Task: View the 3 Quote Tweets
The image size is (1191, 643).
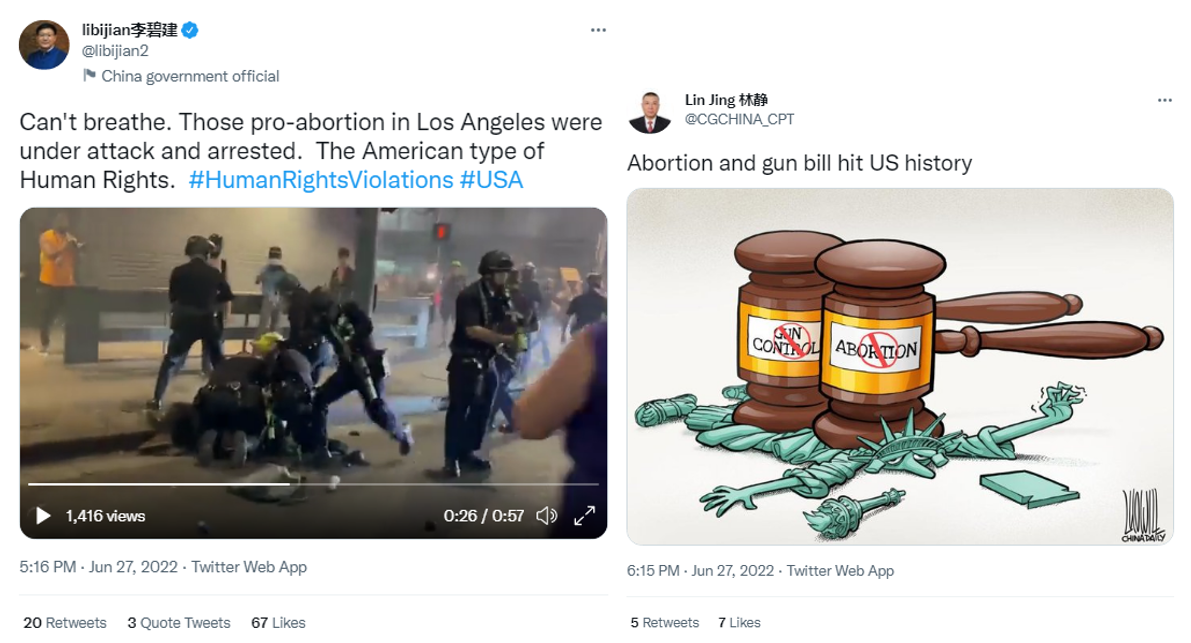Action: [178, 623]
